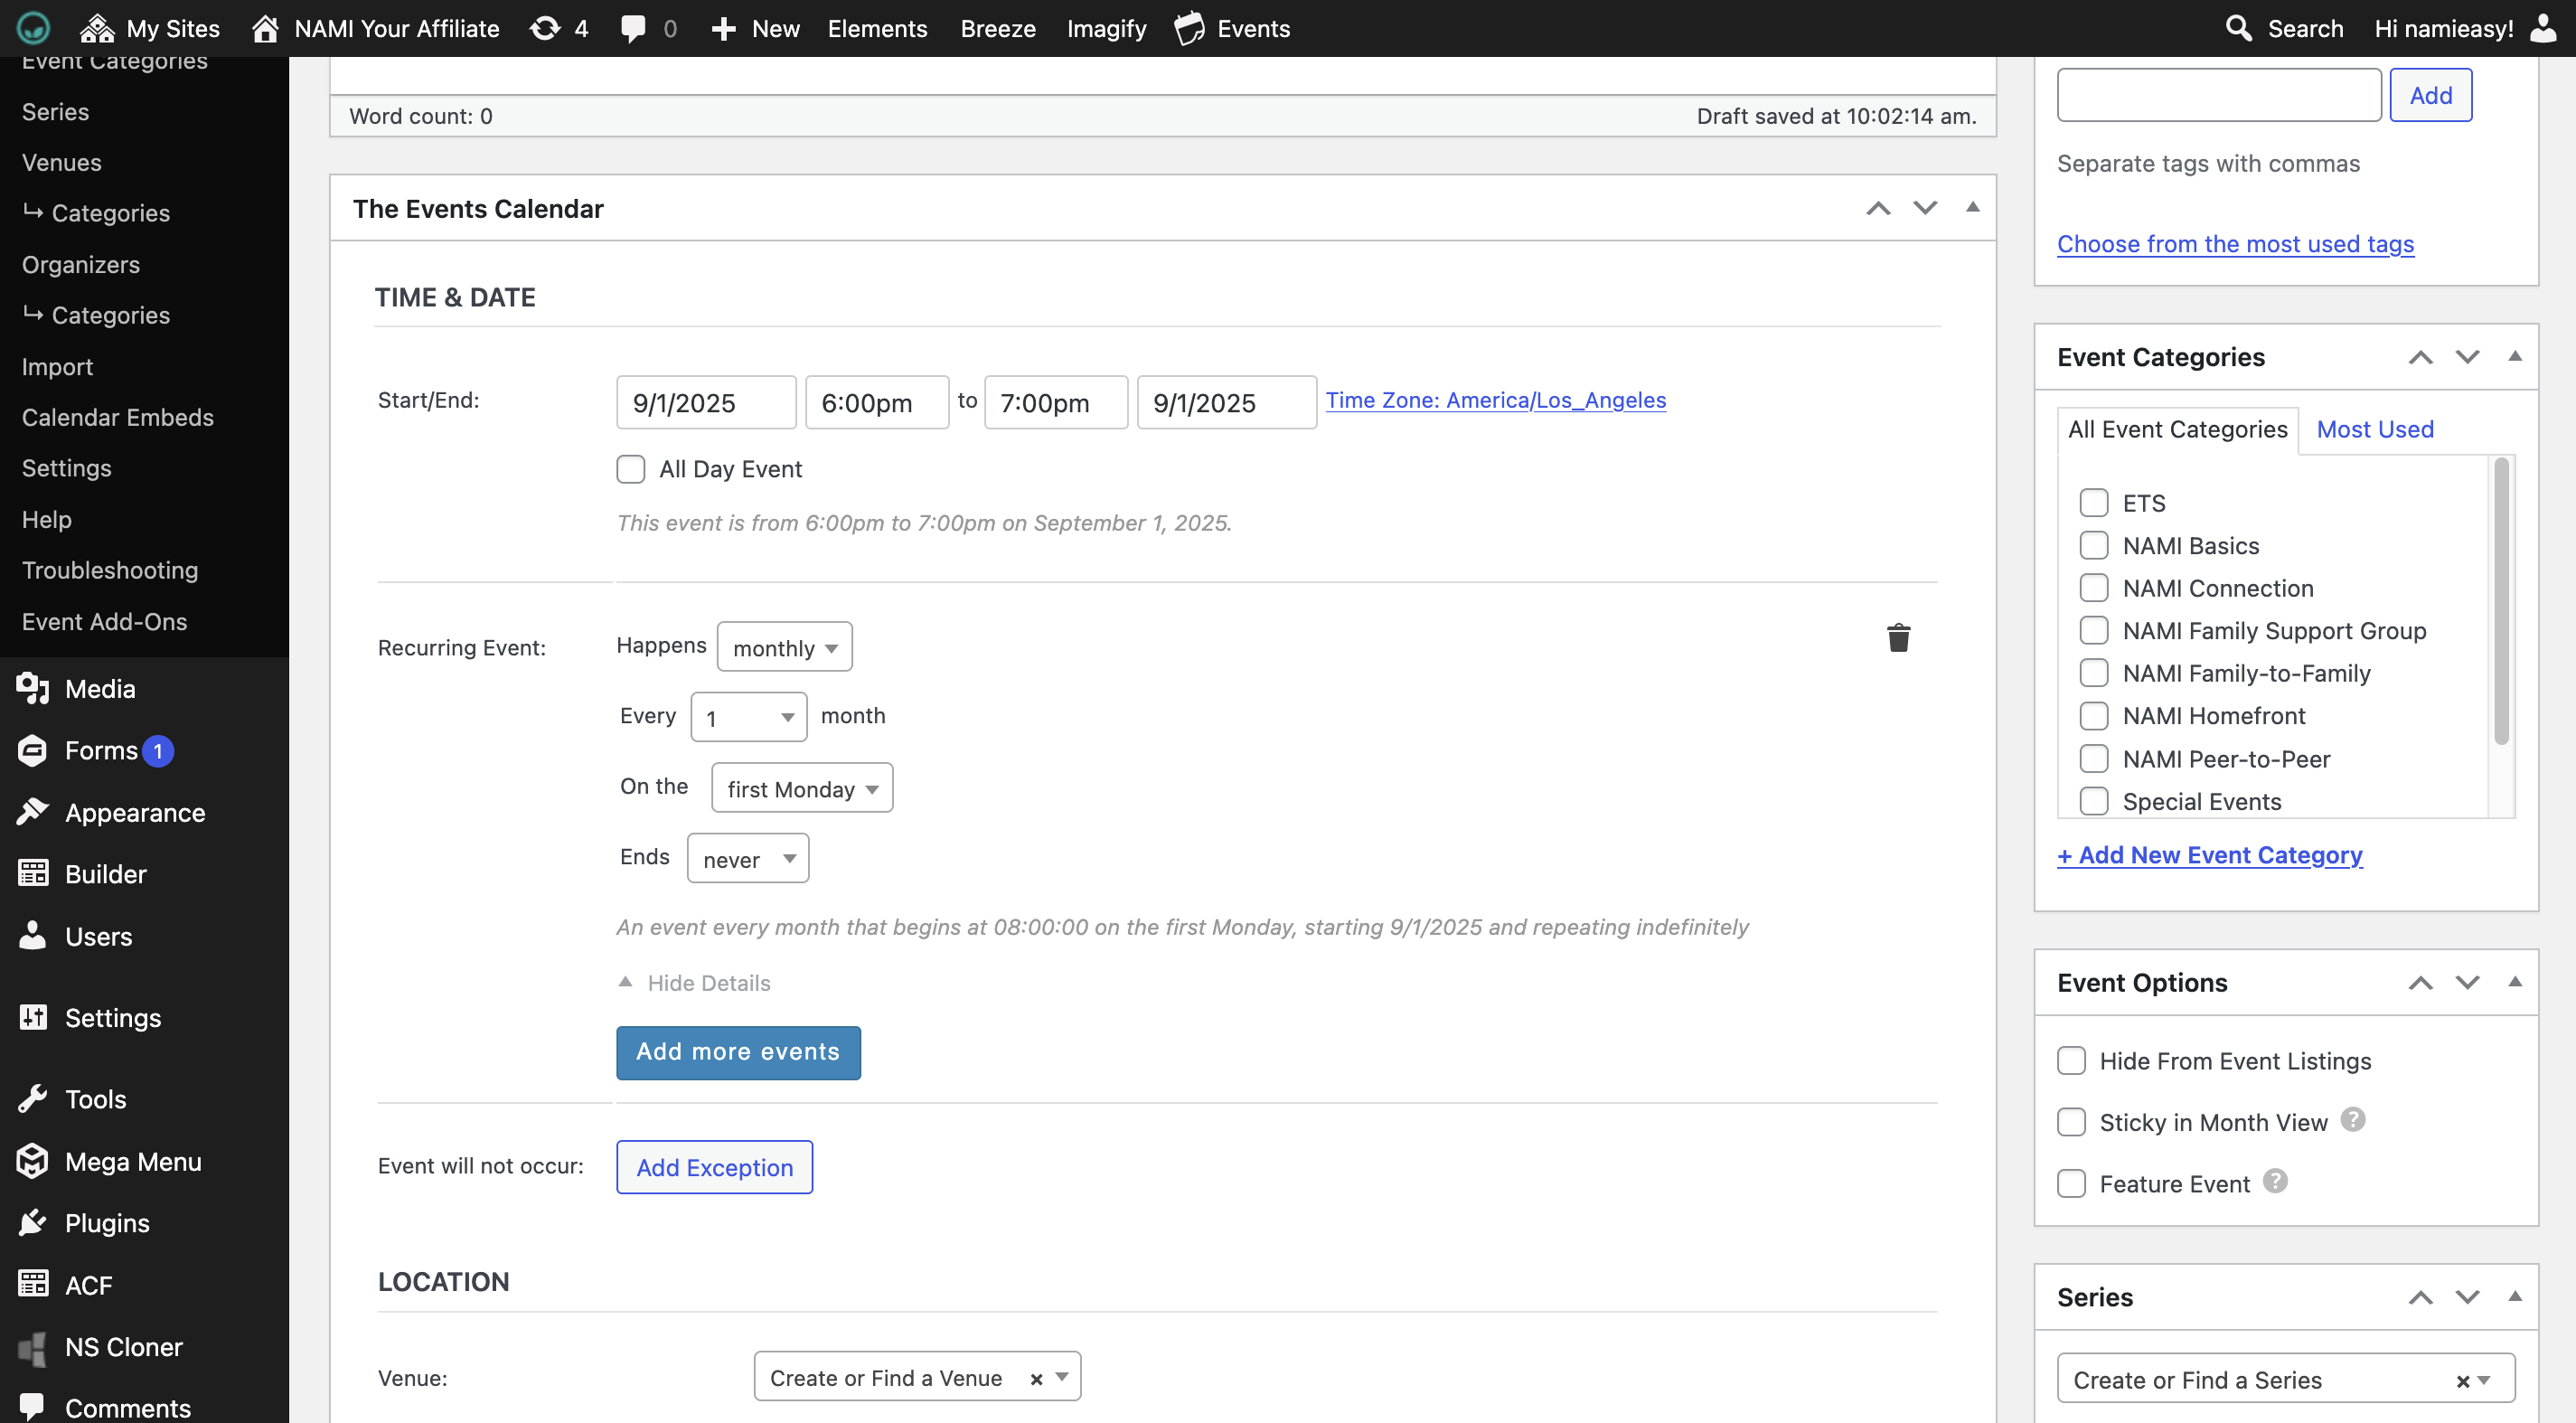Delete the recurrence rule with the trash icon

(x=1898, y=638)
